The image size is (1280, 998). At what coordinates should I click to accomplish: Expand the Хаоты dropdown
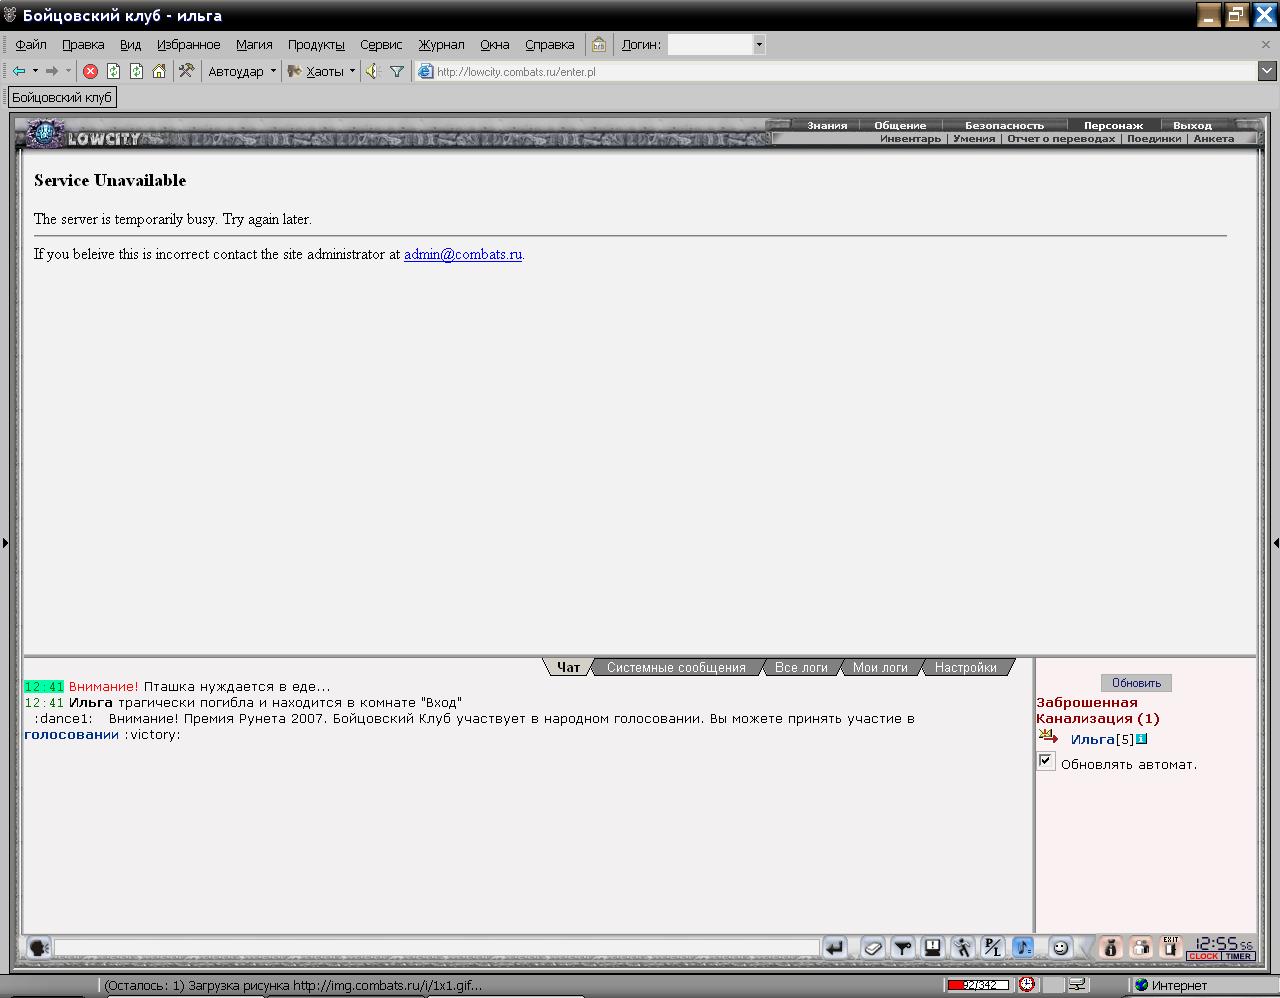[352, 71]
